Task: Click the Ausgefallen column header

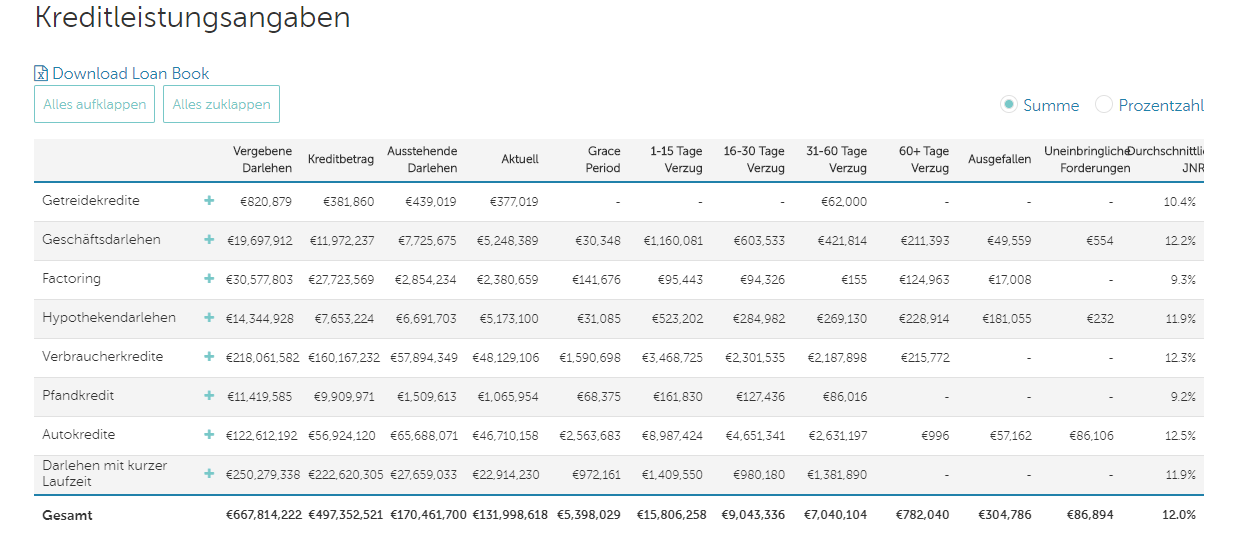Action: click(x=999, y=160)
